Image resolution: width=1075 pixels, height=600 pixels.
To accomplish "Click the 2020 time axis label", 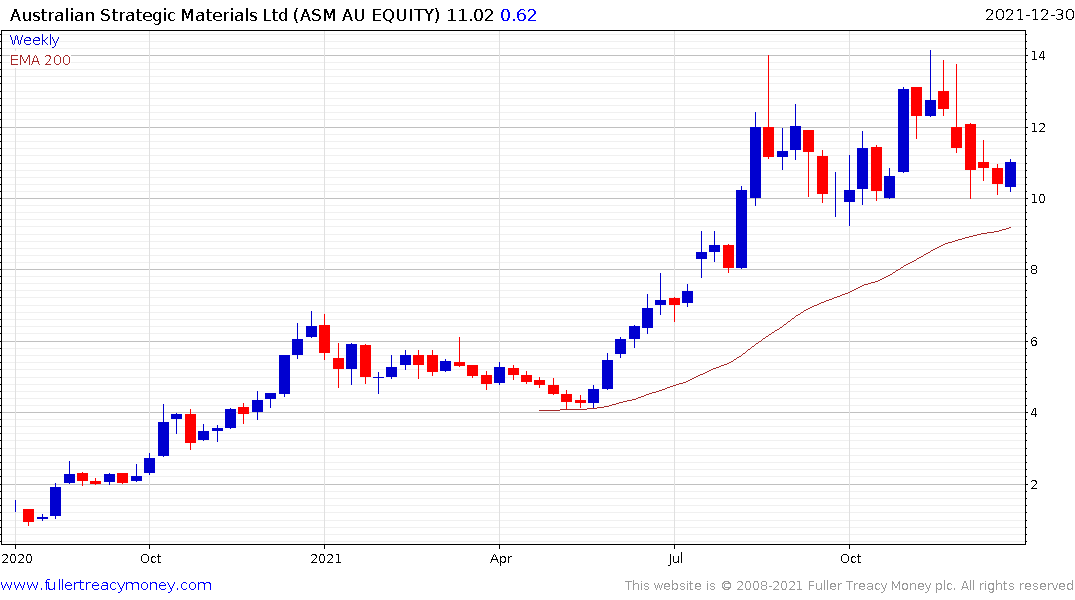I will tap(17, 558).
